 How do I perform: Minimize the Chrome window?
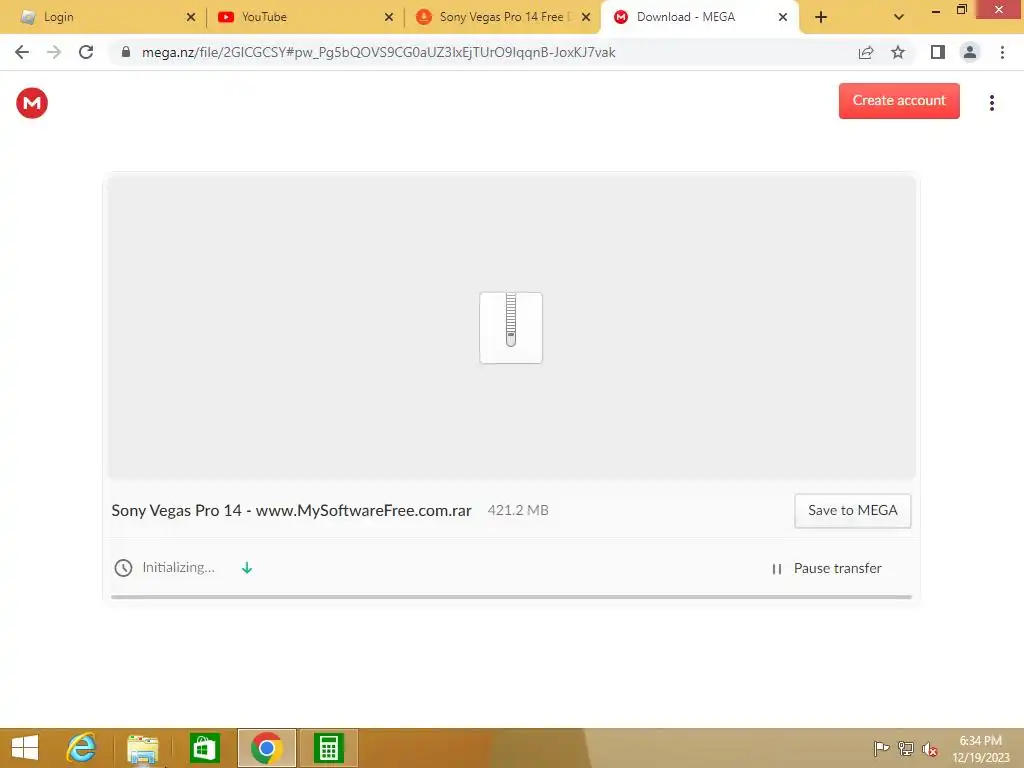935,10
